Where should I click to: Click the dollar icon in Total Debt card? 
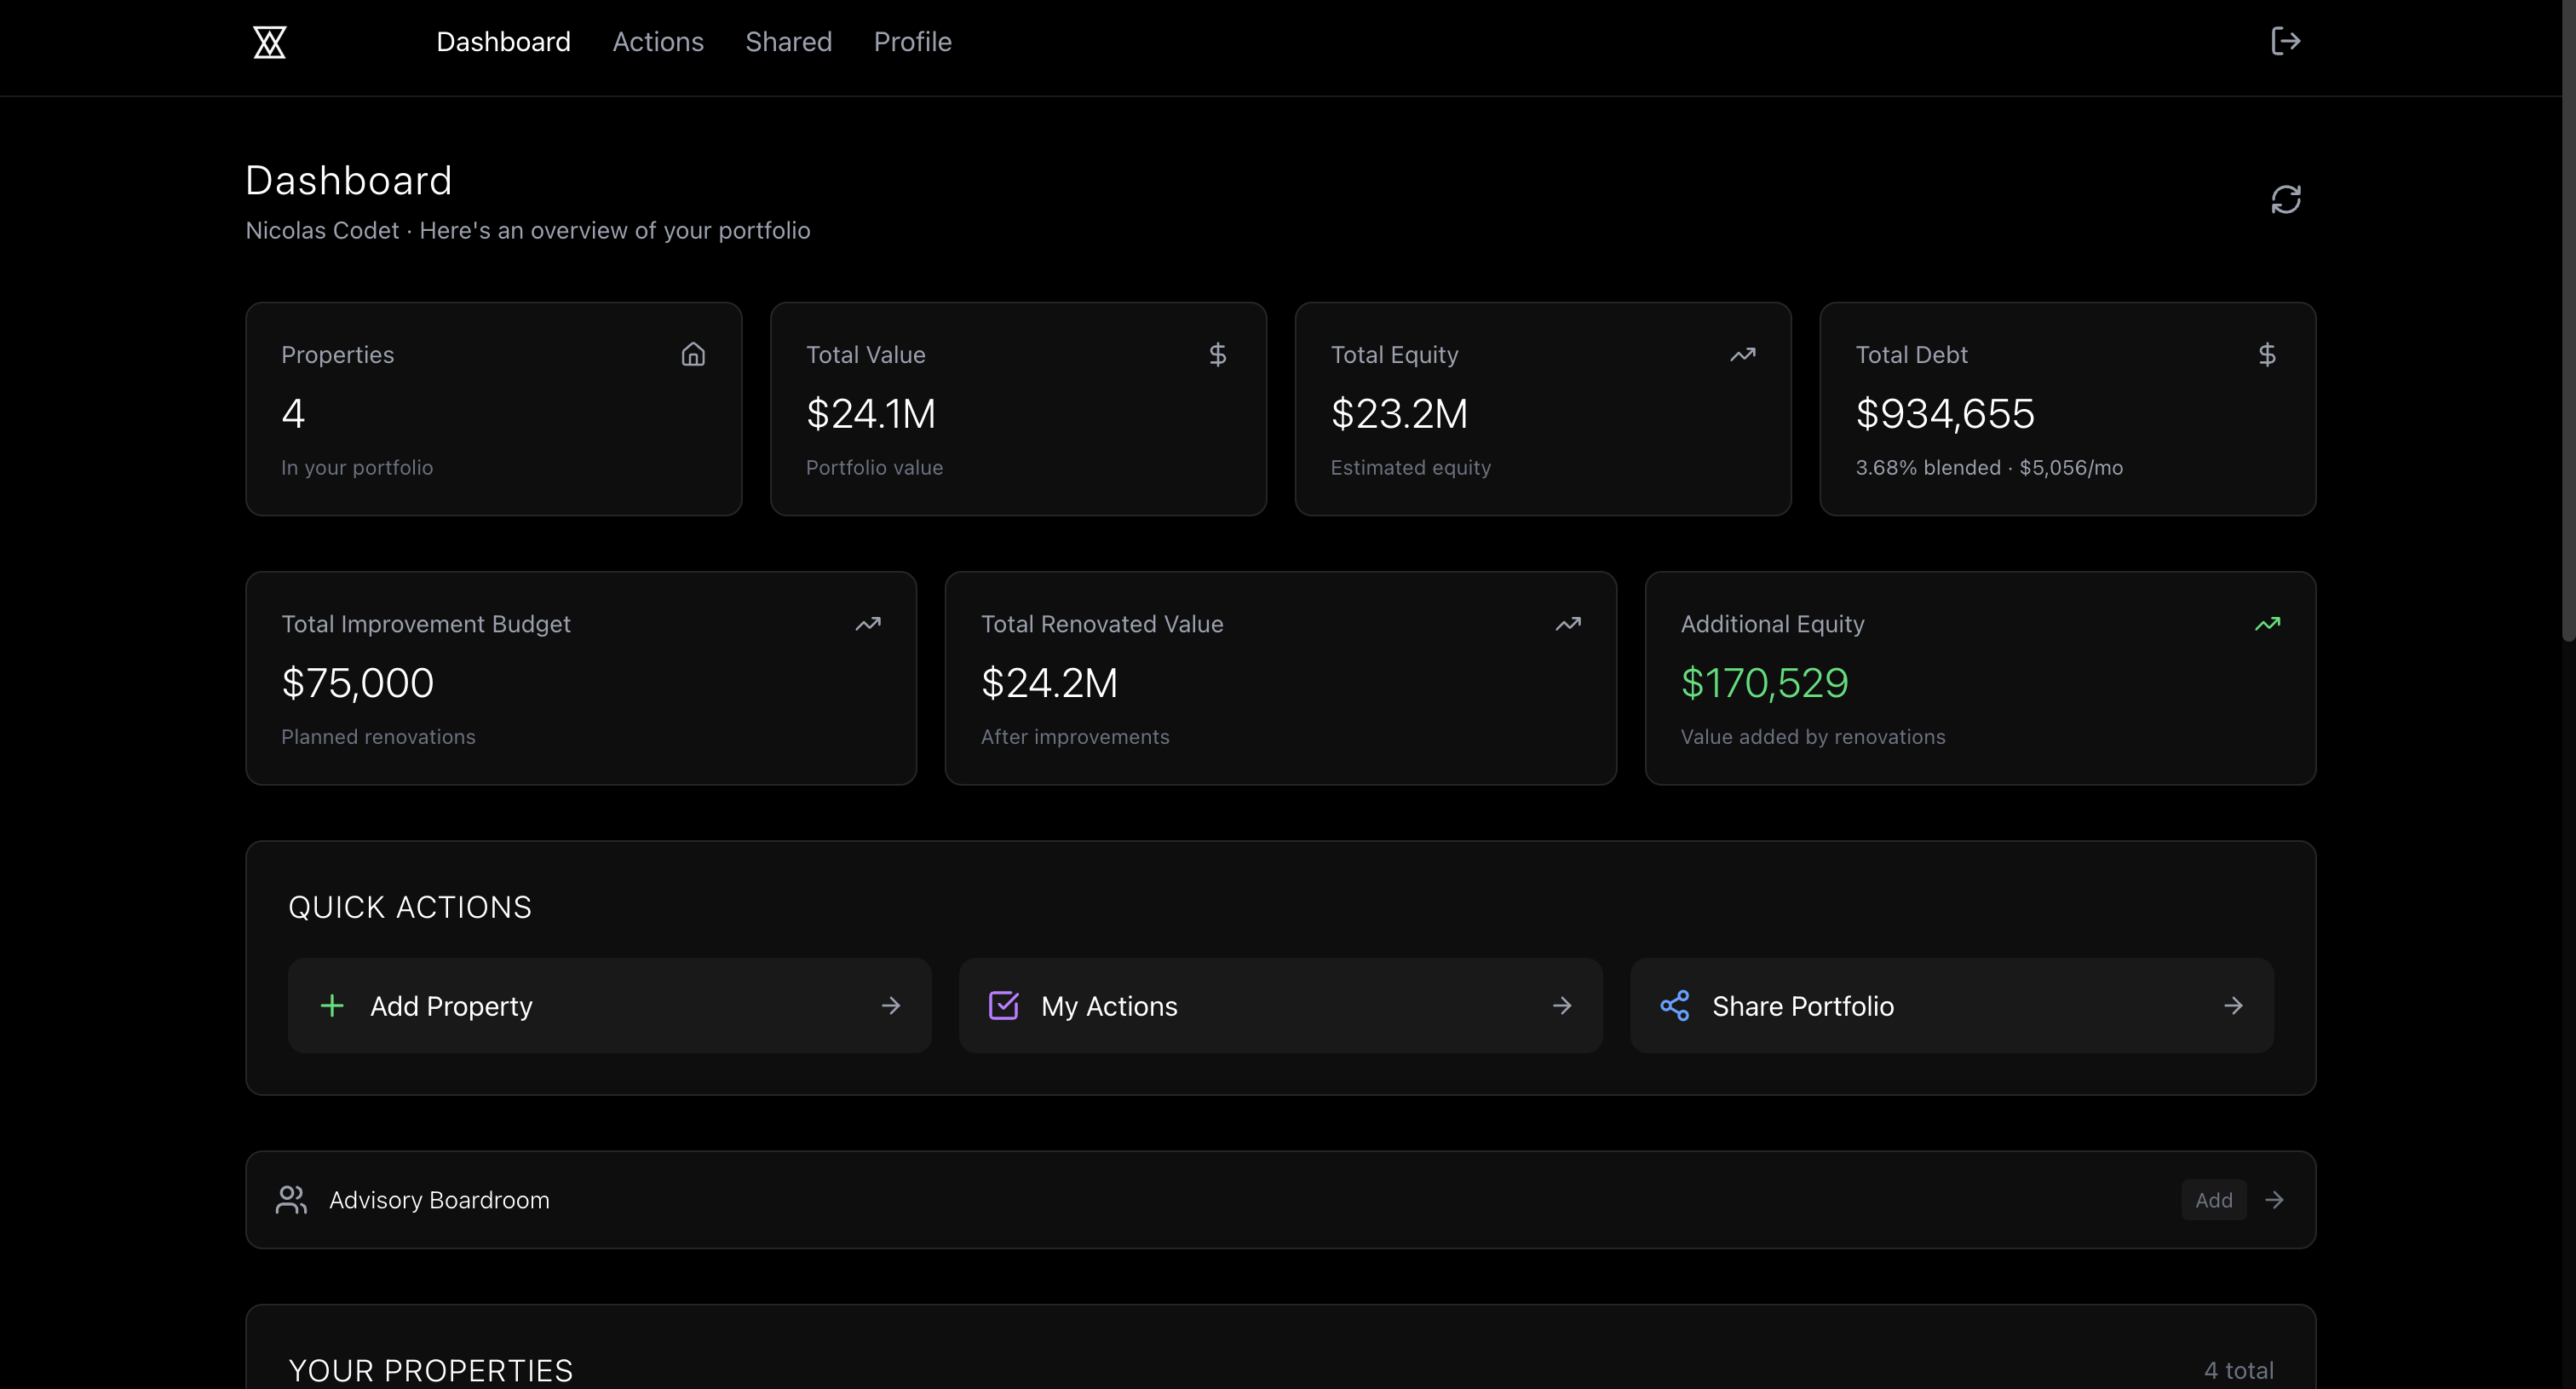pos(2267,354)
